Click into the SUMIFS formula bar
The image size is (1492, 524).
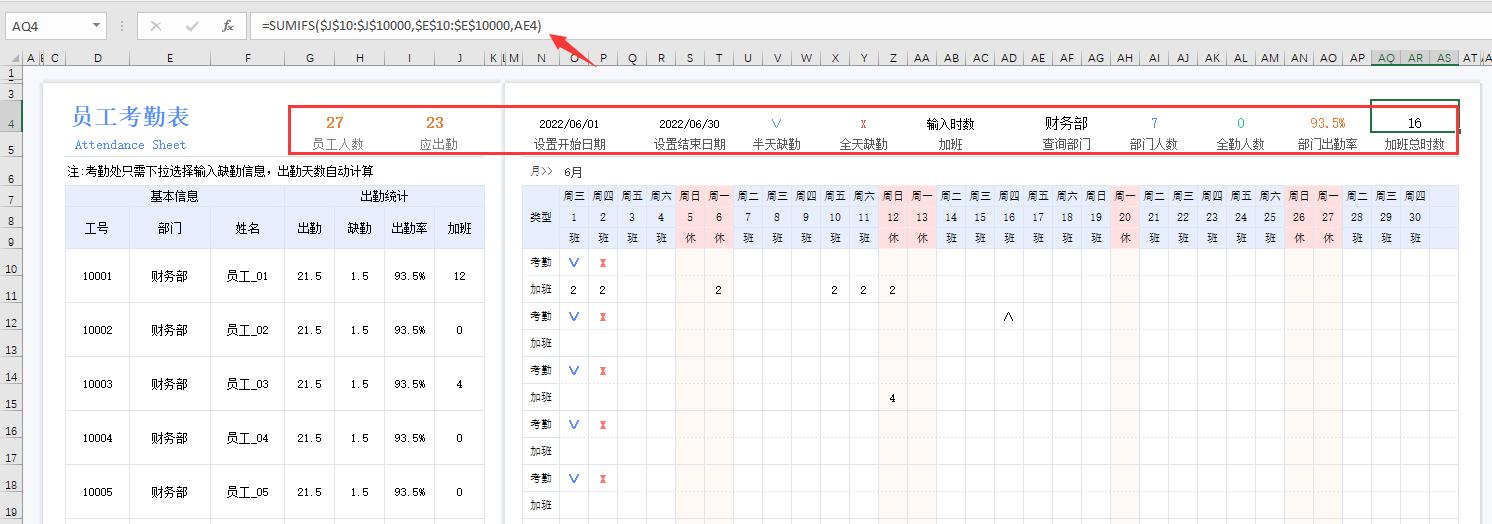click(868, 26)
